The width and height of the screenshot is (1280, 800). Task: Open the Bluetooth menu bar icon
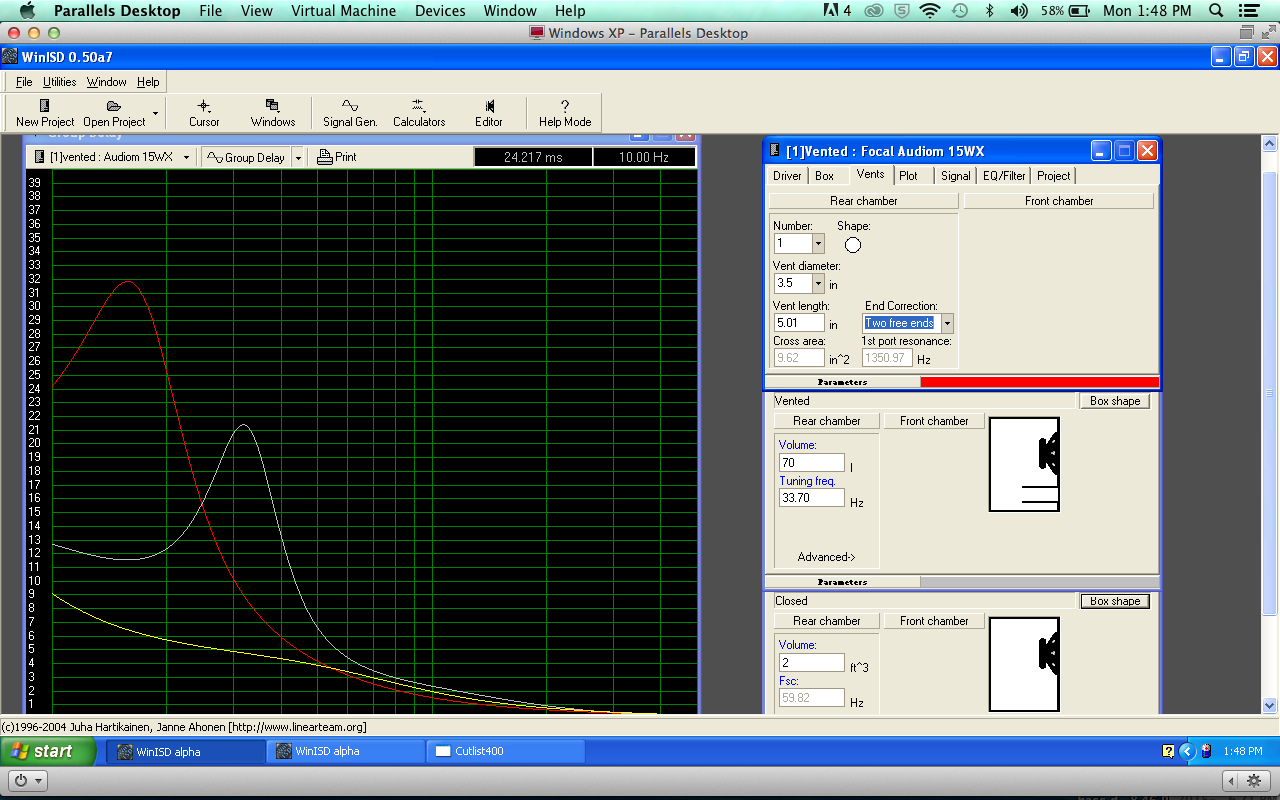pyautogui.click(x=990, y=11)
